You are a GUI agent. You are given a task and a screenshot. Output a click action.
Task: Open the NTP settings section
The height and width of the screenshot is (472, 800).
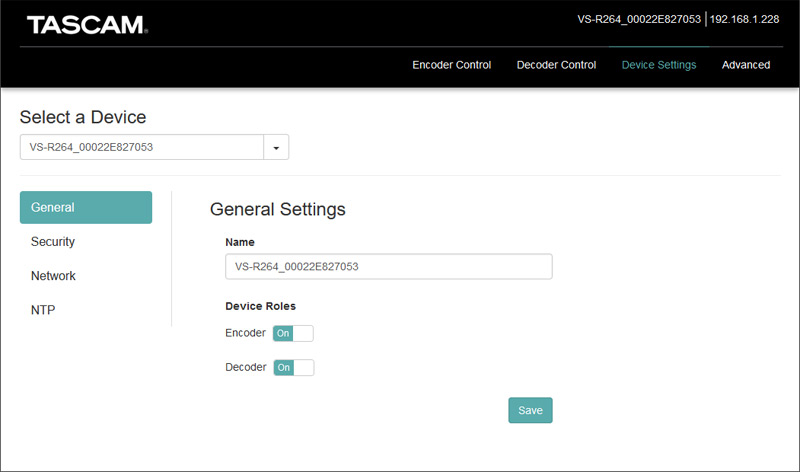pyautogui.click(x=43, y=310)
